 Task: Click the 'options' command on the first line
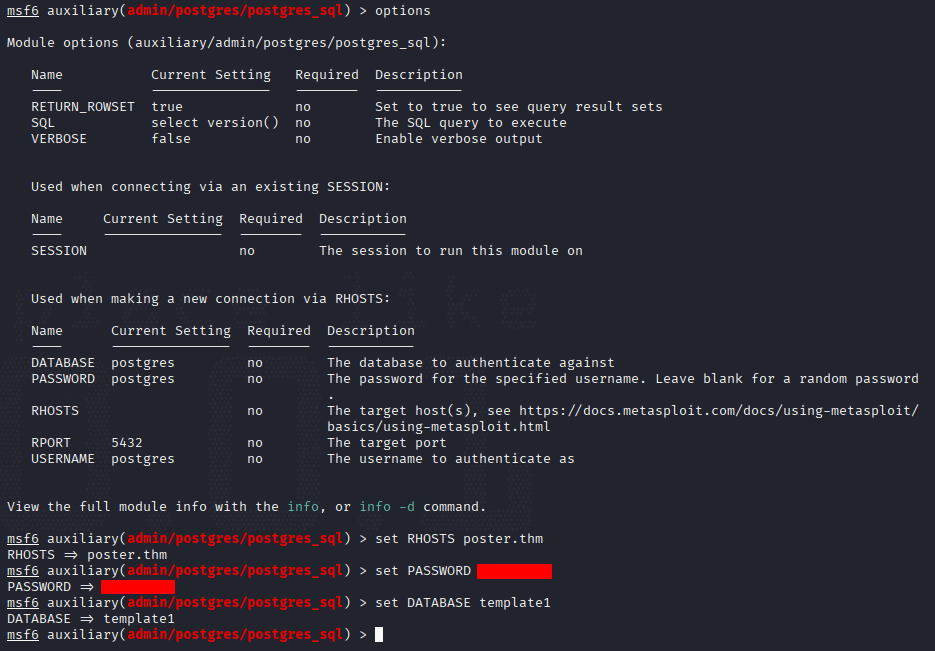coord(403,11)
